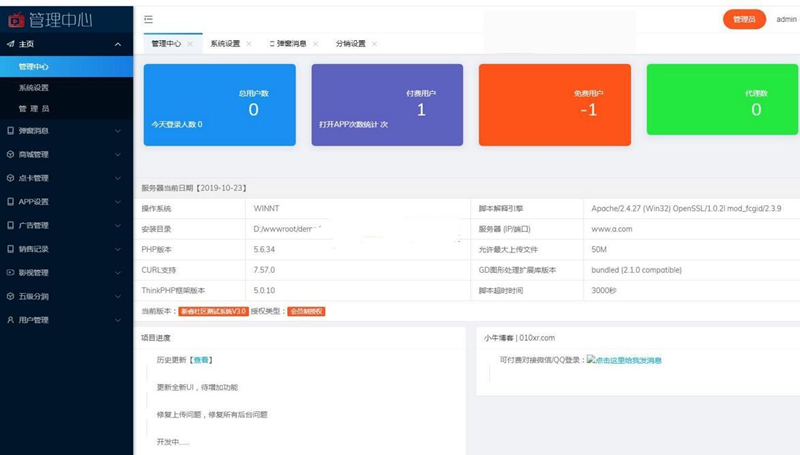Click the 影视管理 sidebar icon
800x455 pixels.
10,273
